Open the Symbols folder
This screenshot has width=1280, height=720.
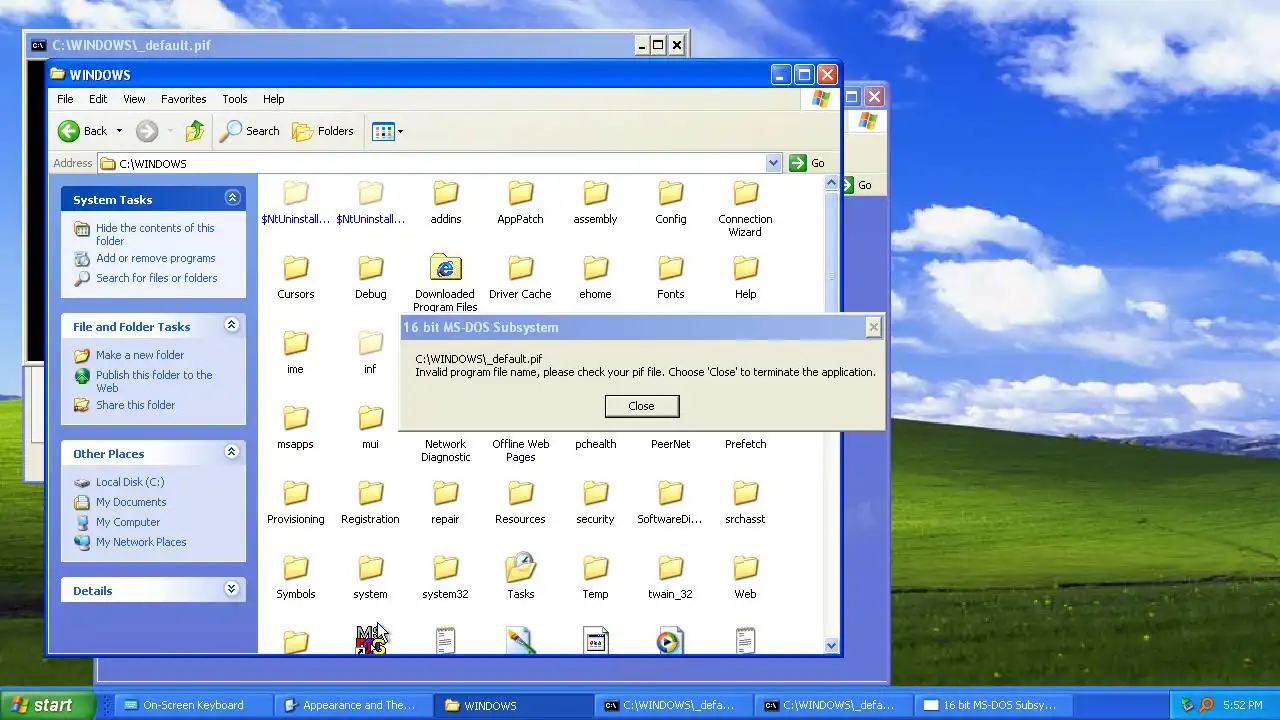(295, 578)
